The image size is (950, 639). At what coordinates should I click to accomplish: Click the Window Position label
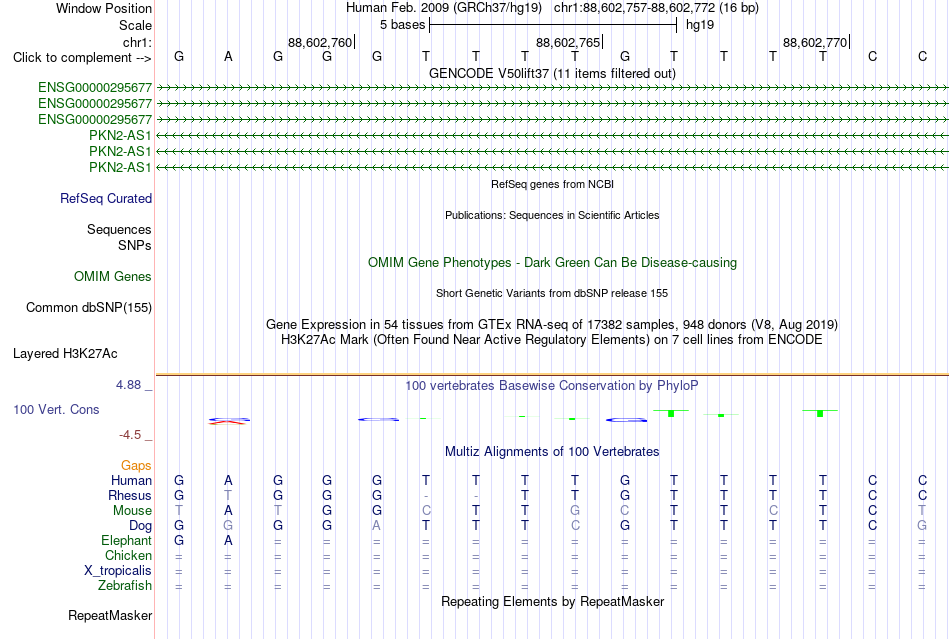(104, 8)
